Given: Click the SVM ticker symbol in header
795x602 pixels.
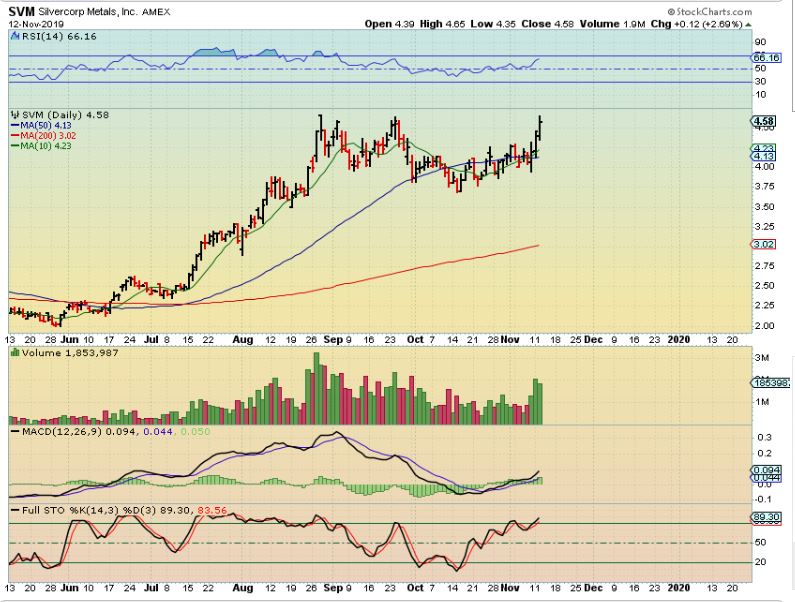Looking at the screenshot, I should click(x=21, y=12).
